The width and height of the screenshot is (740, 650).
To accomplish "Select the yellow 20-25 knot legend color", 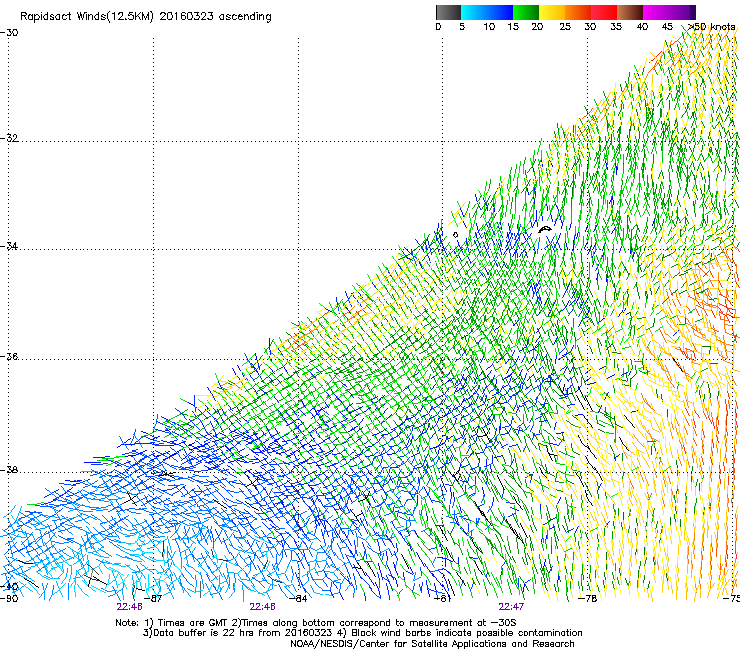I will [x=552, y=12].
